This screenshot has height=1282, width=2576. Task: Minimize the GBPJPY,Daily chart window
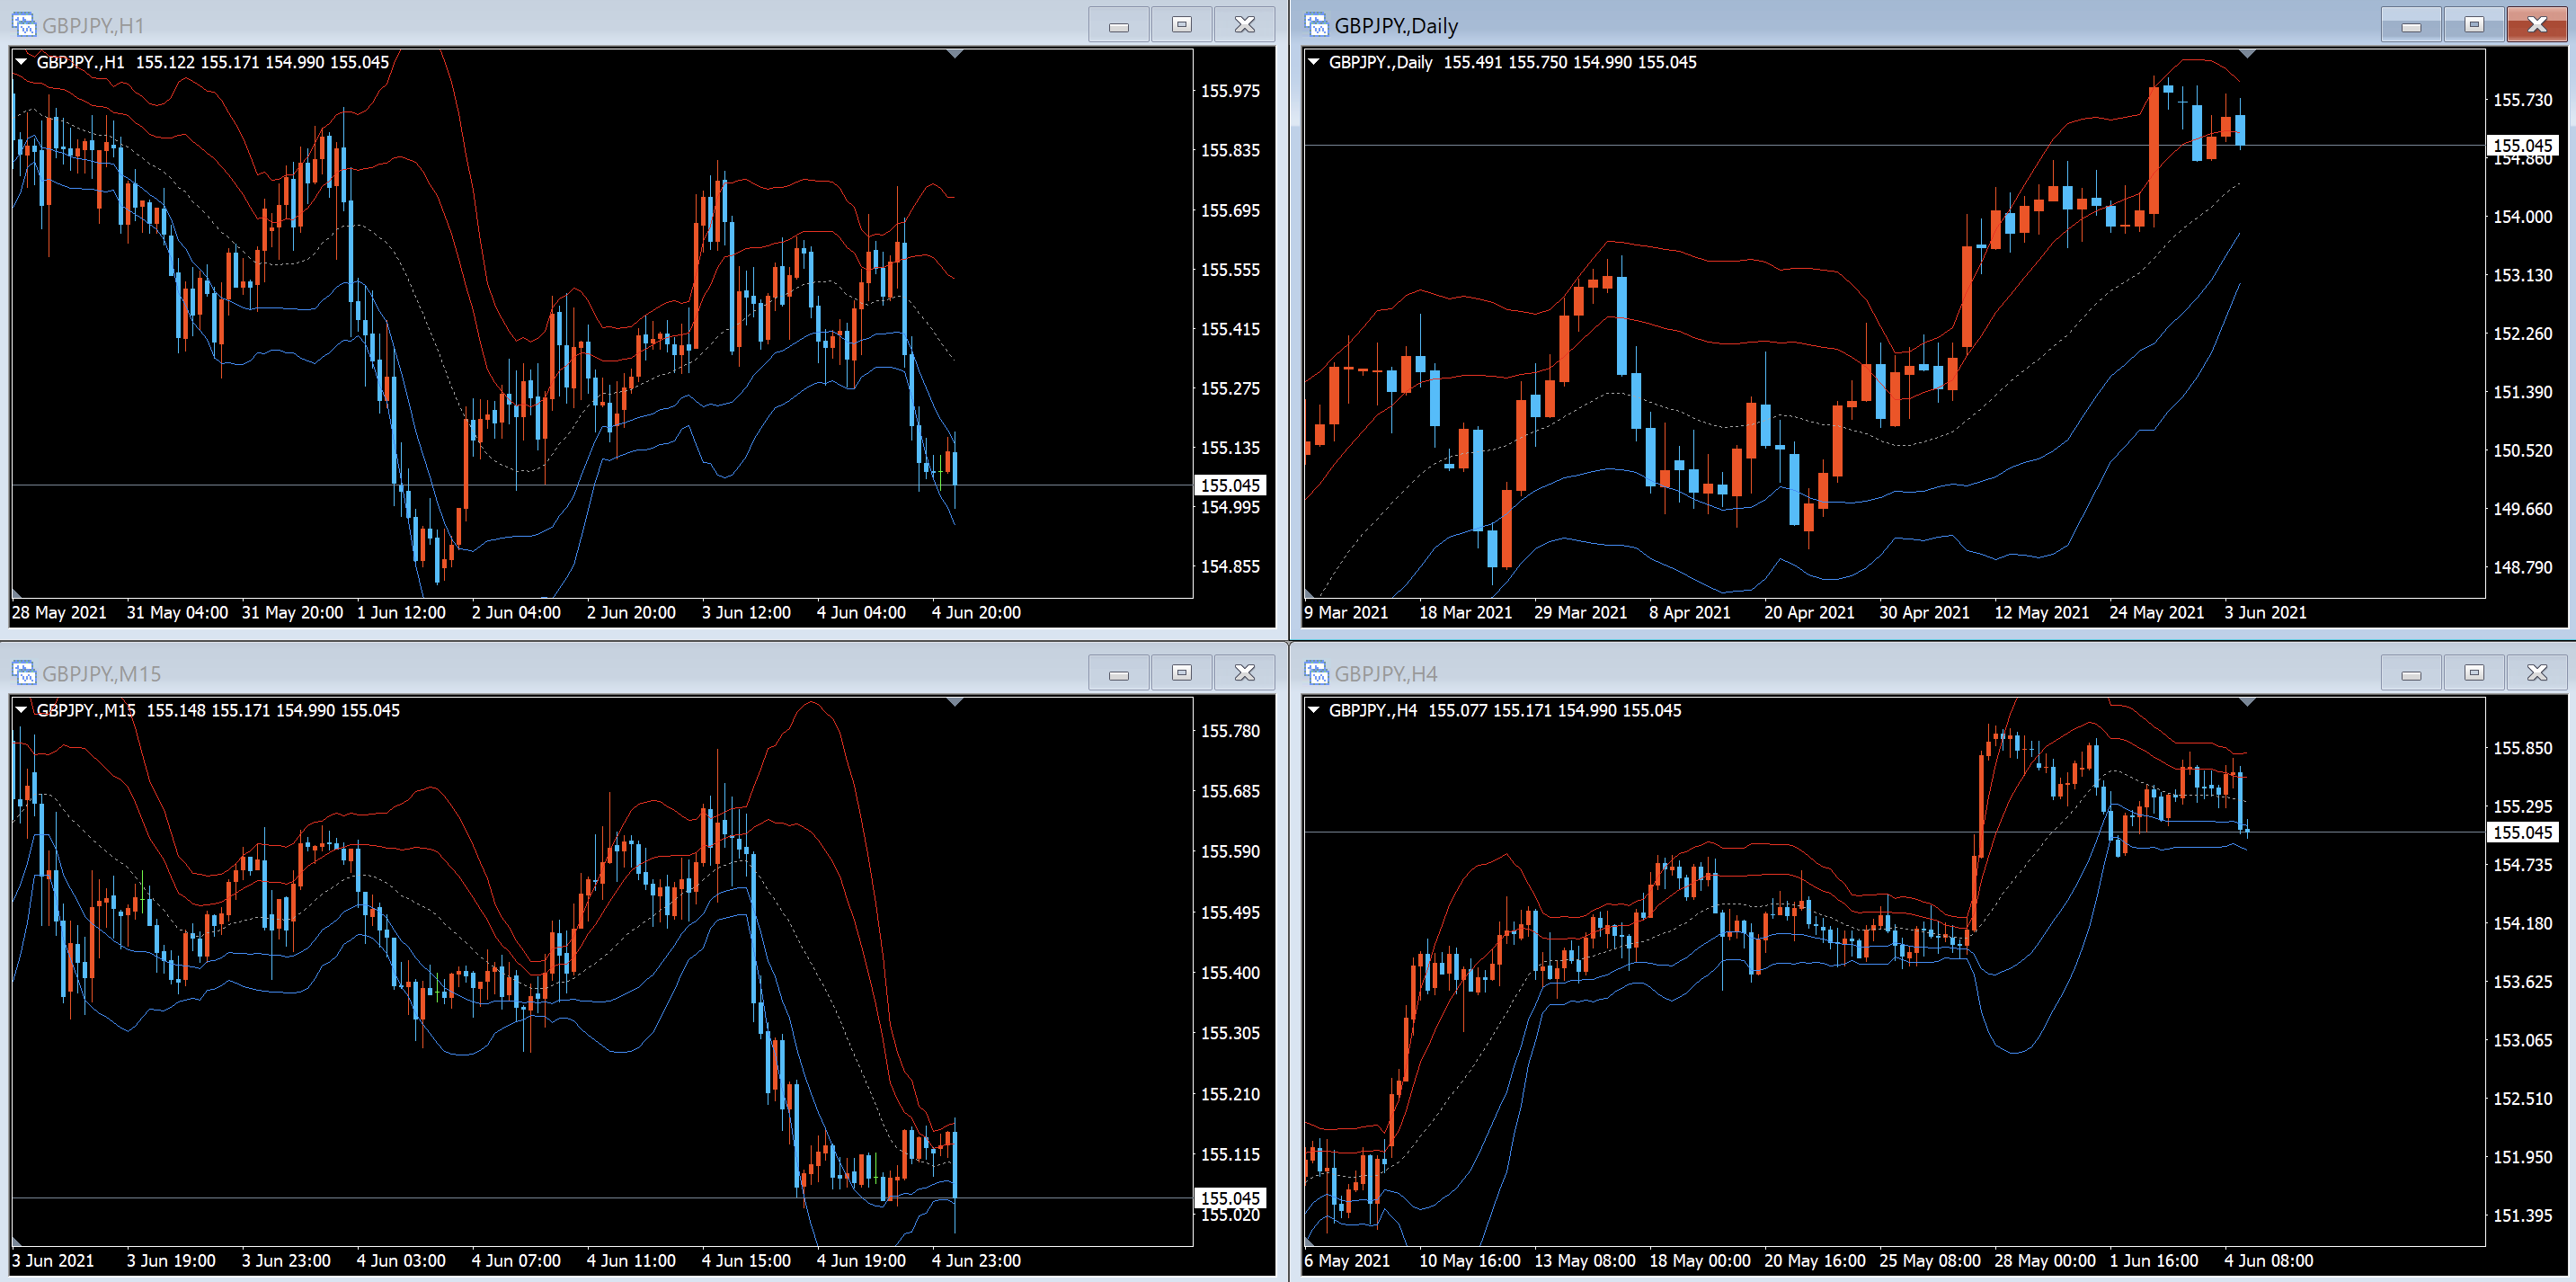click(x=2411, y=24)
